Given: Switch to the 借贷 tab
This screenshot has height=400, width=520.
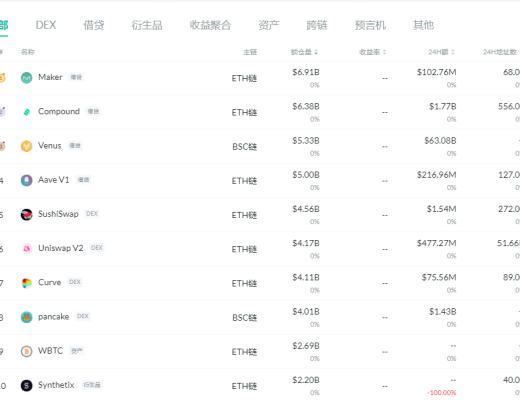Looking at the screenshot, I should tap(94, 25).
